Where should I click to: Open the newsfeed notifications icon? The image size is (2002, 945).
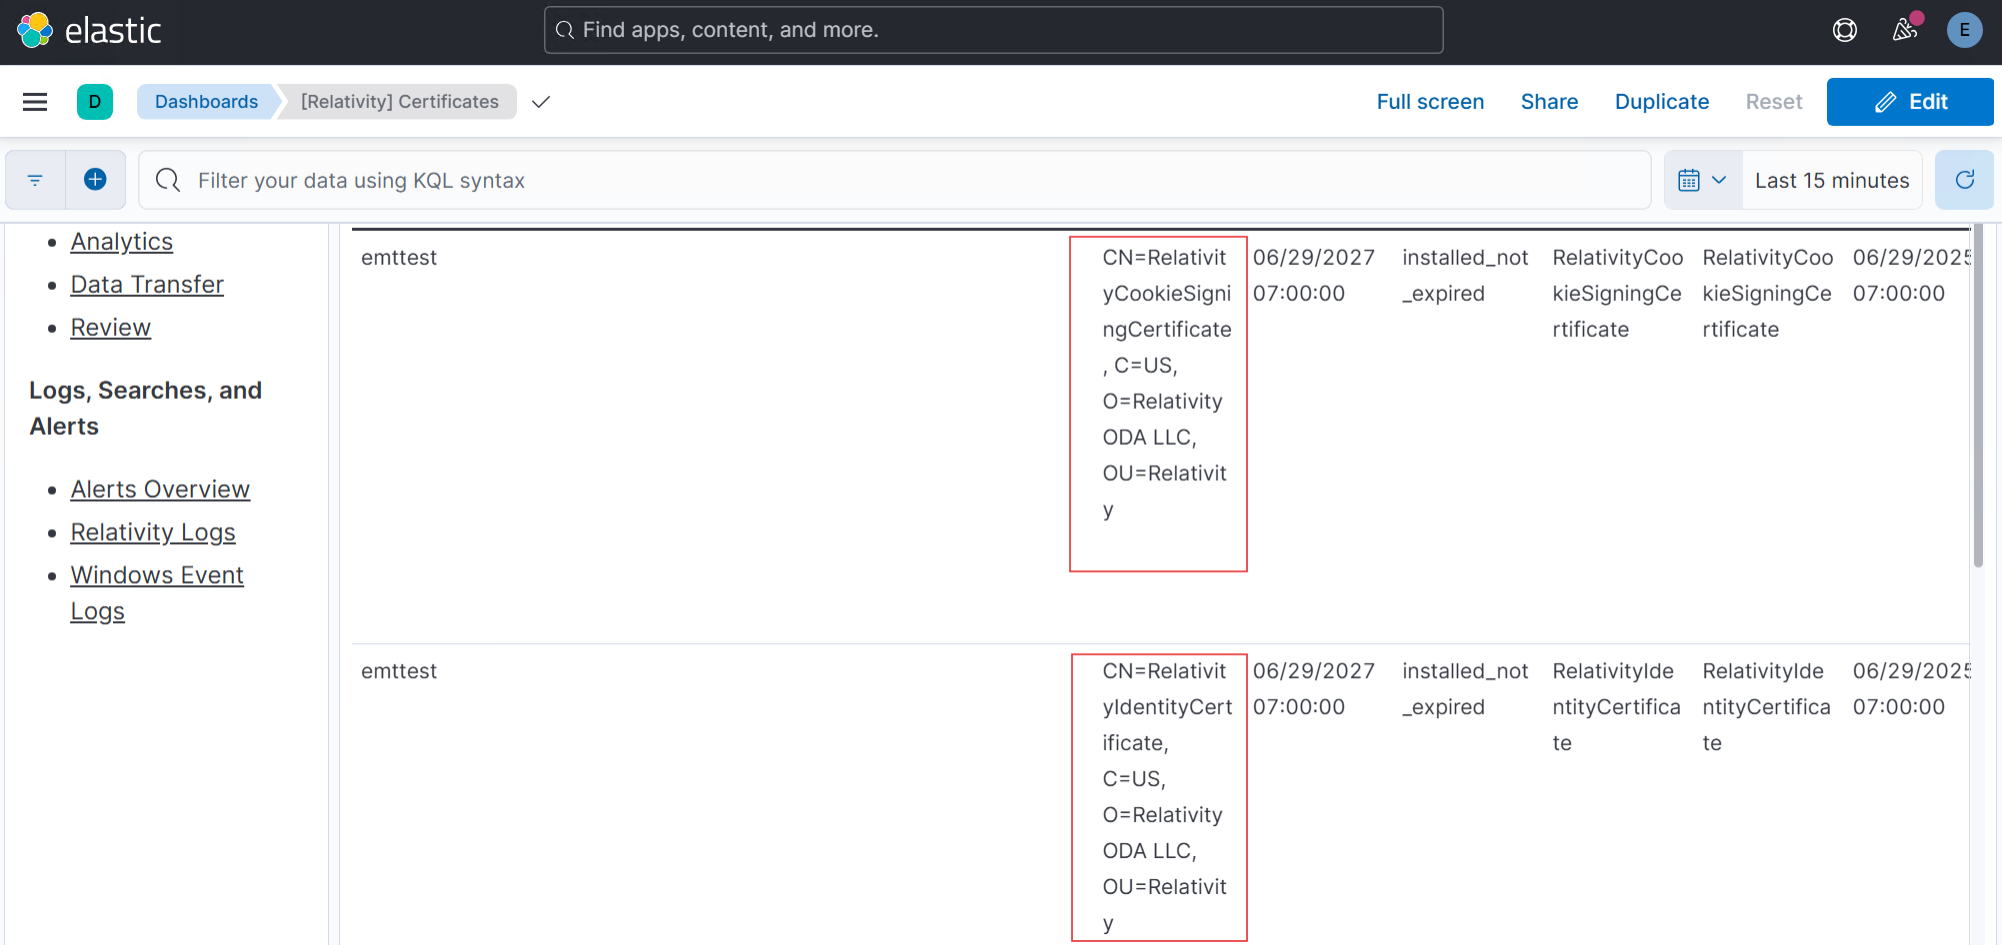point(1904,30)
